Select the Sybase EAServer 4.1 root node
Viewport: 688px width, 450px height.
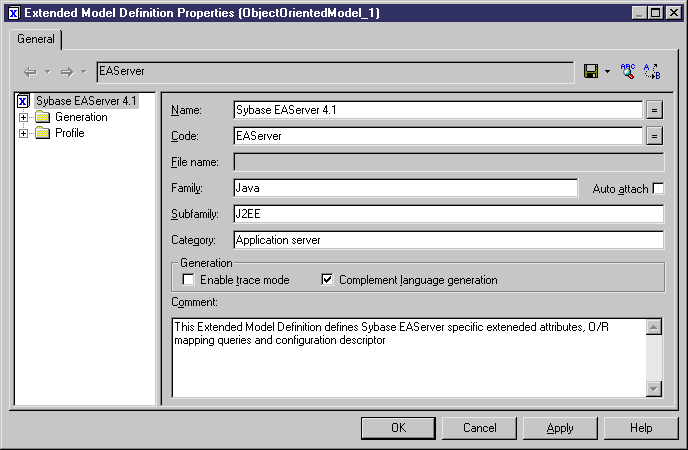coord(86,101)
